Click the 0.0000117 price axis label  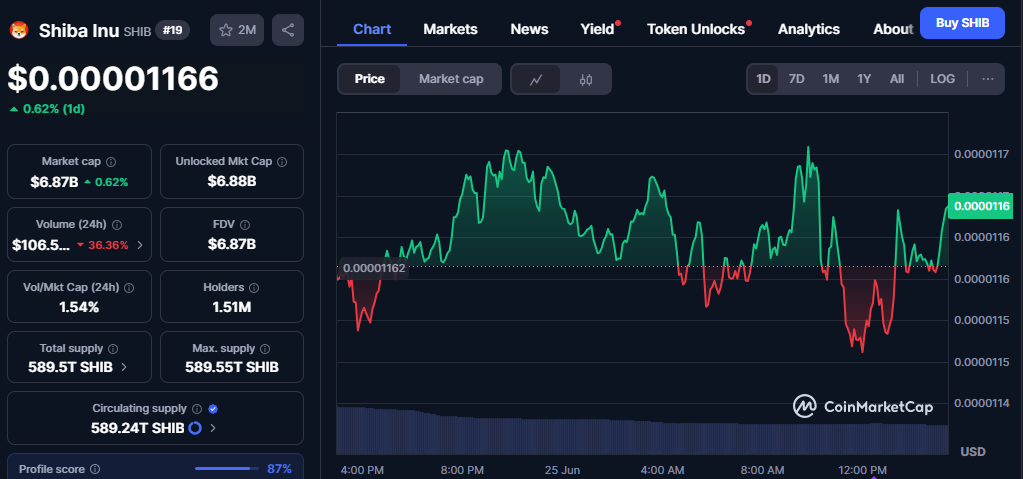coord(982,155)
